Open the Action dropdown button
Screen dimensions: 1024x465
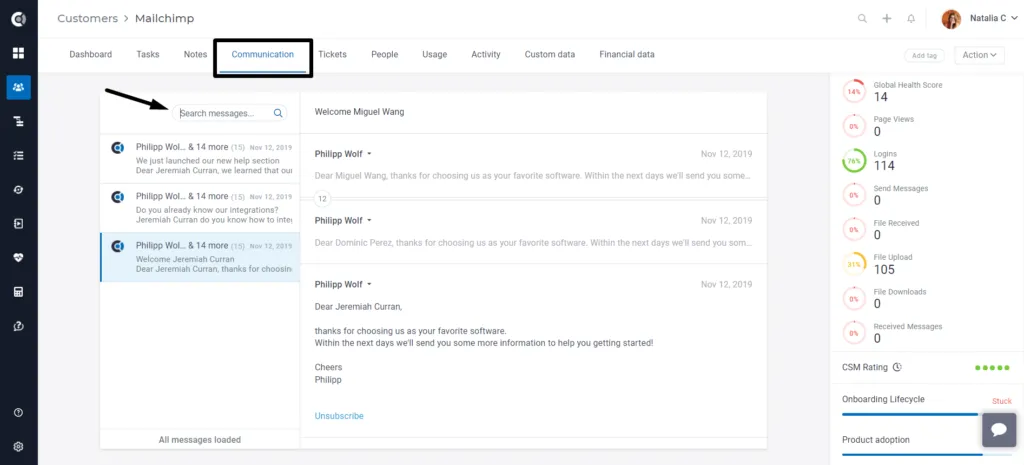click(x=979, y=55)
